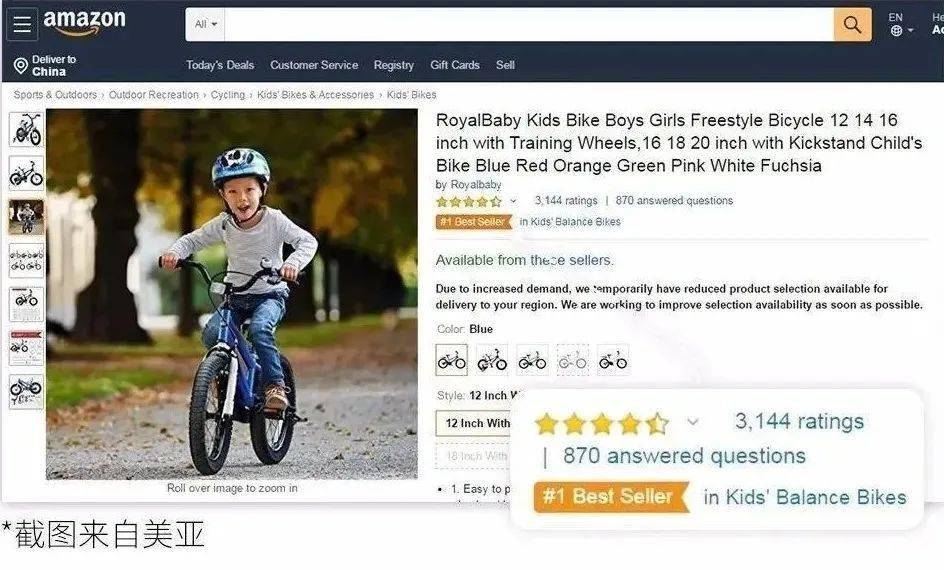Select the first bike thumbnail in sidebar
The image size is (944, 570).
26,129
